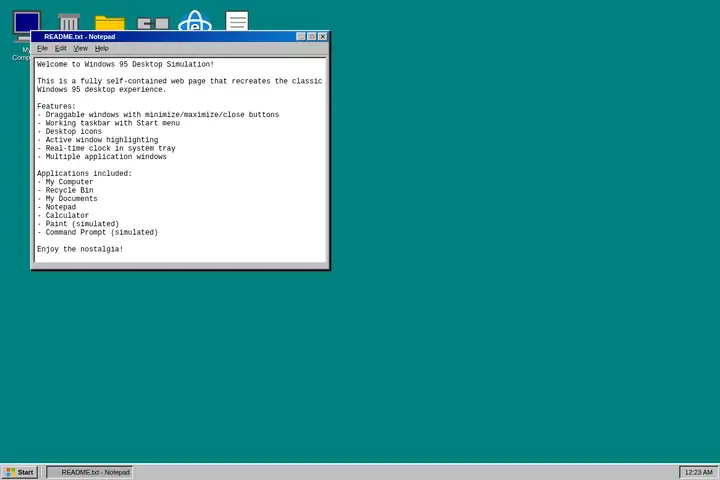Click the '- Calculator' list line
Viewport: 720px width, 480px height.
coord(63,215)
